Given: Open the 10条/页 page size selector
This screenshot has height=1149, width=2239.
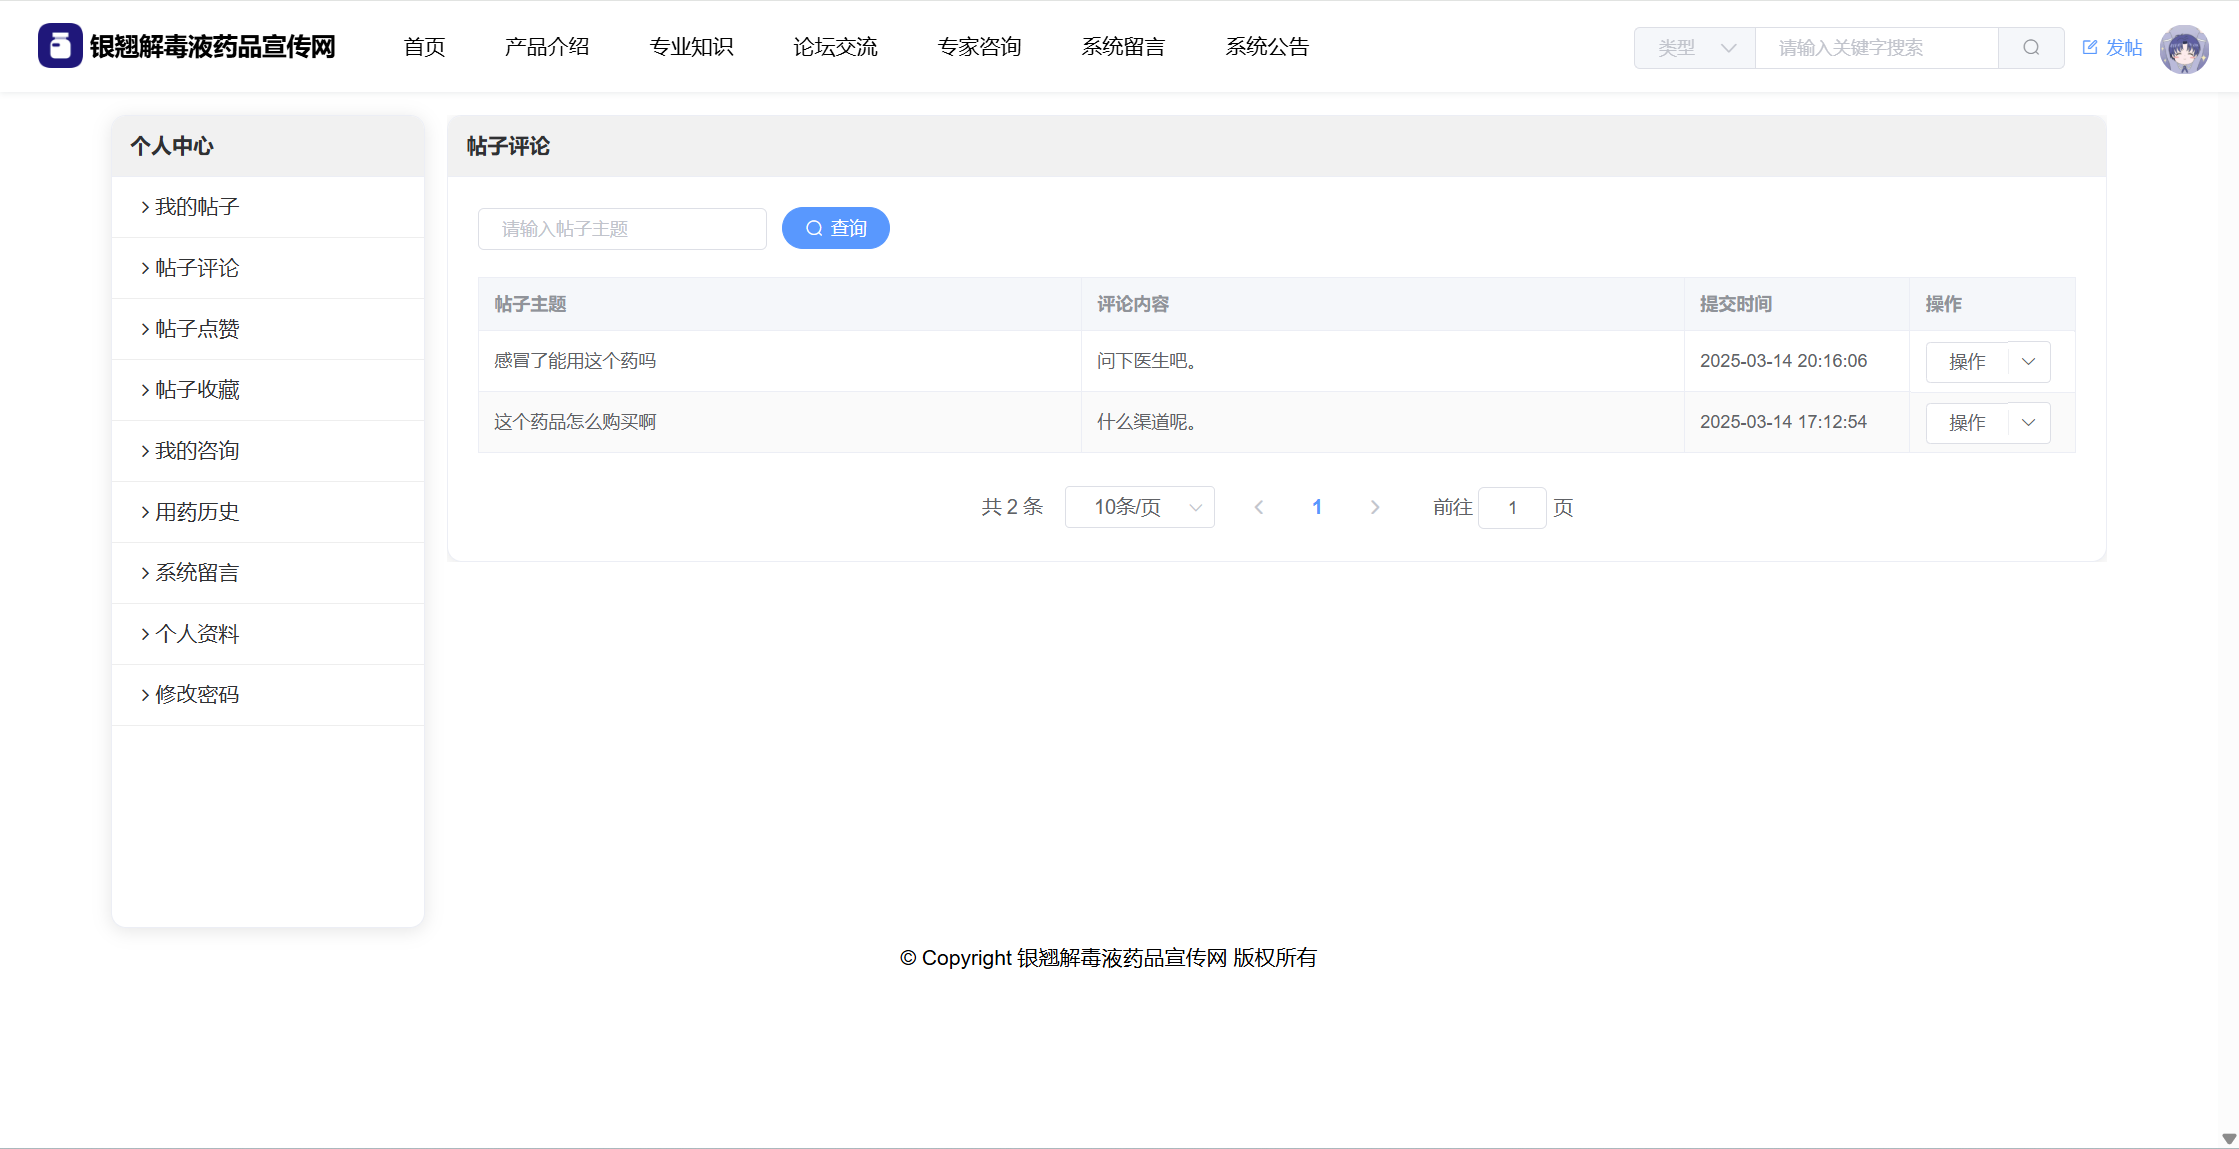Looking at the screenshot, I should (x=1139, y=508).
